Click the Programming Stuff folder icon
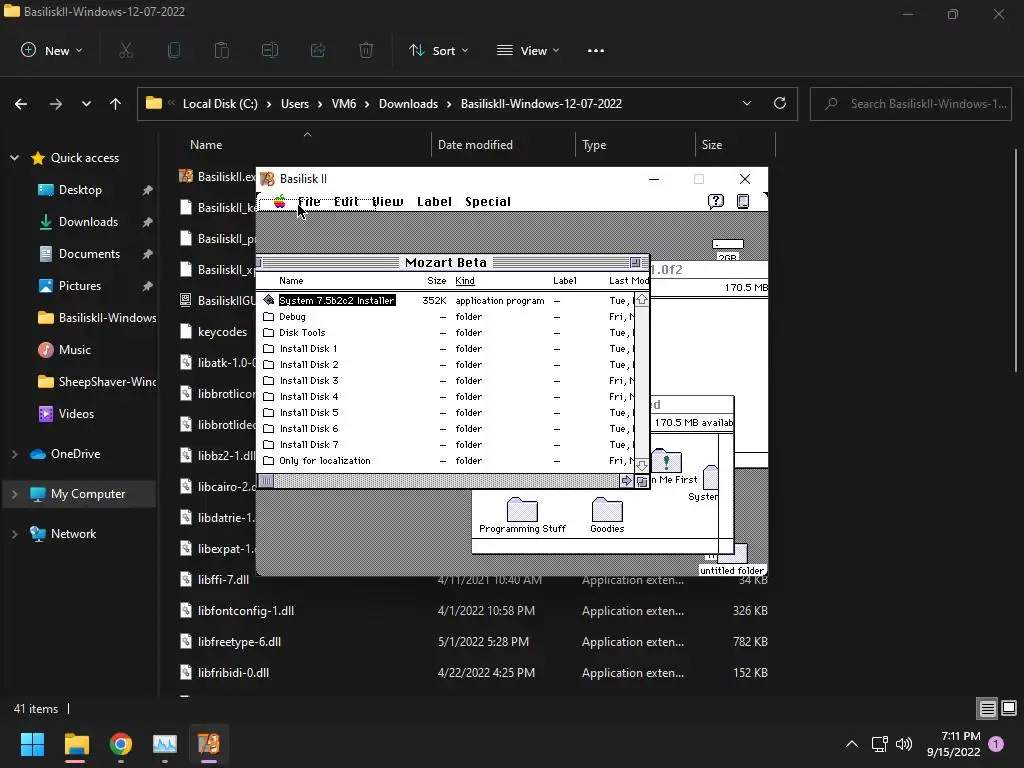Image resolution: width=1024 pixels, height=768 pixels. [x=522, y=509]
